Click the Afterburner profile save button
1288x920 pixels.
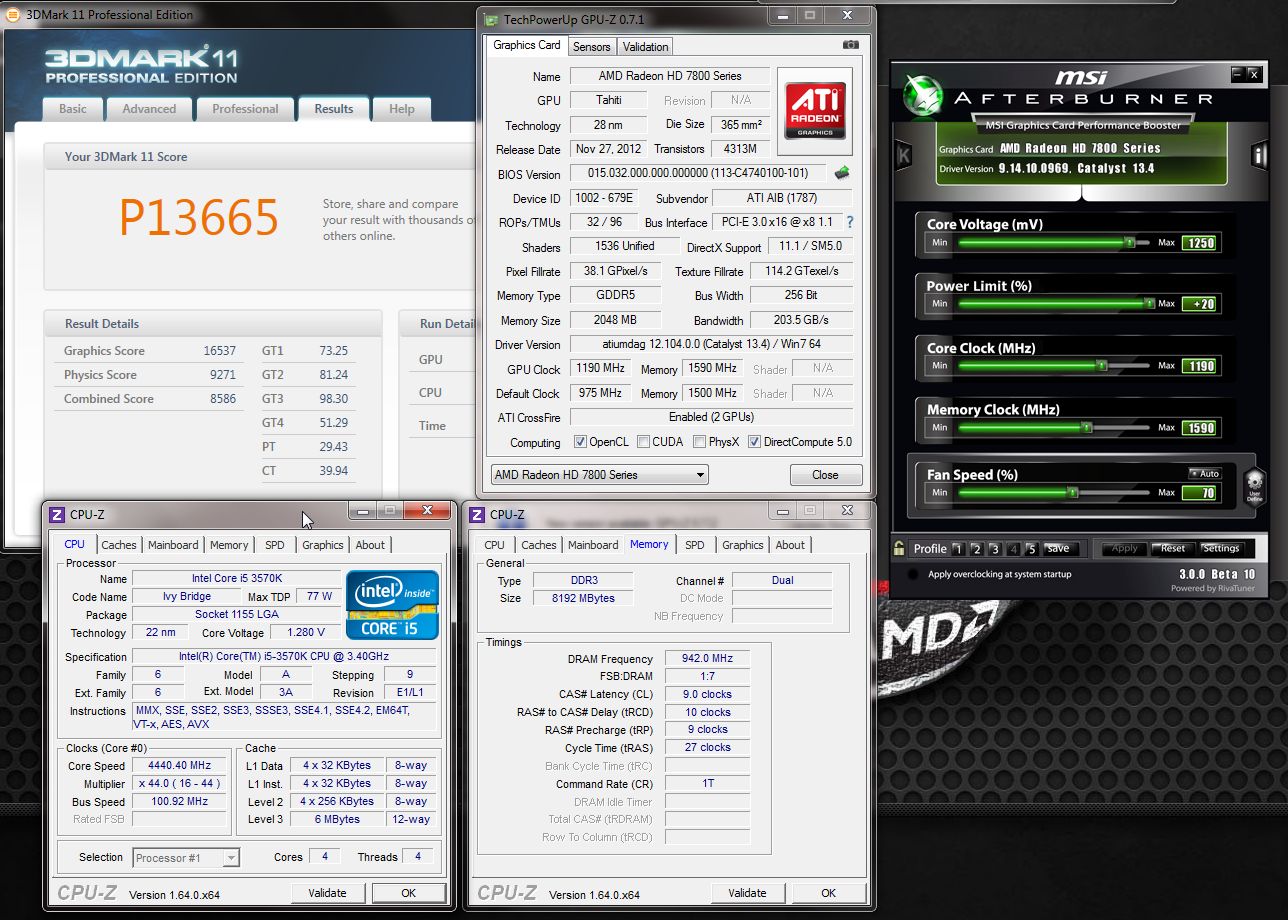click(x=1059, y=548)
